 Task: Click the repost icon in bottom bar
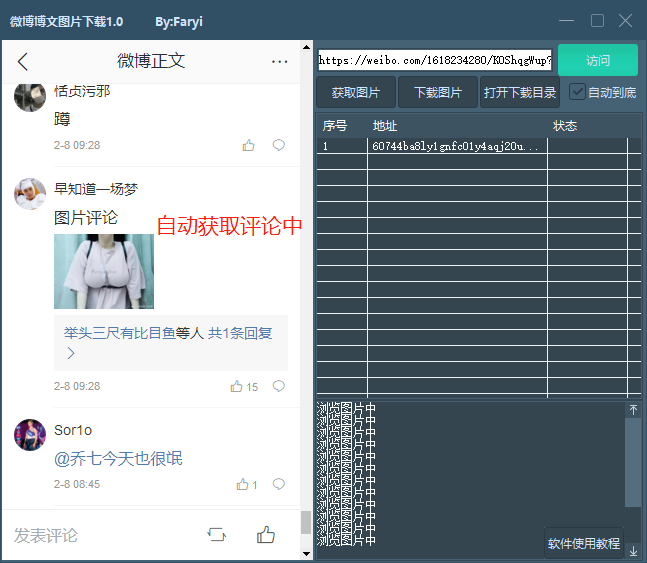216,535
